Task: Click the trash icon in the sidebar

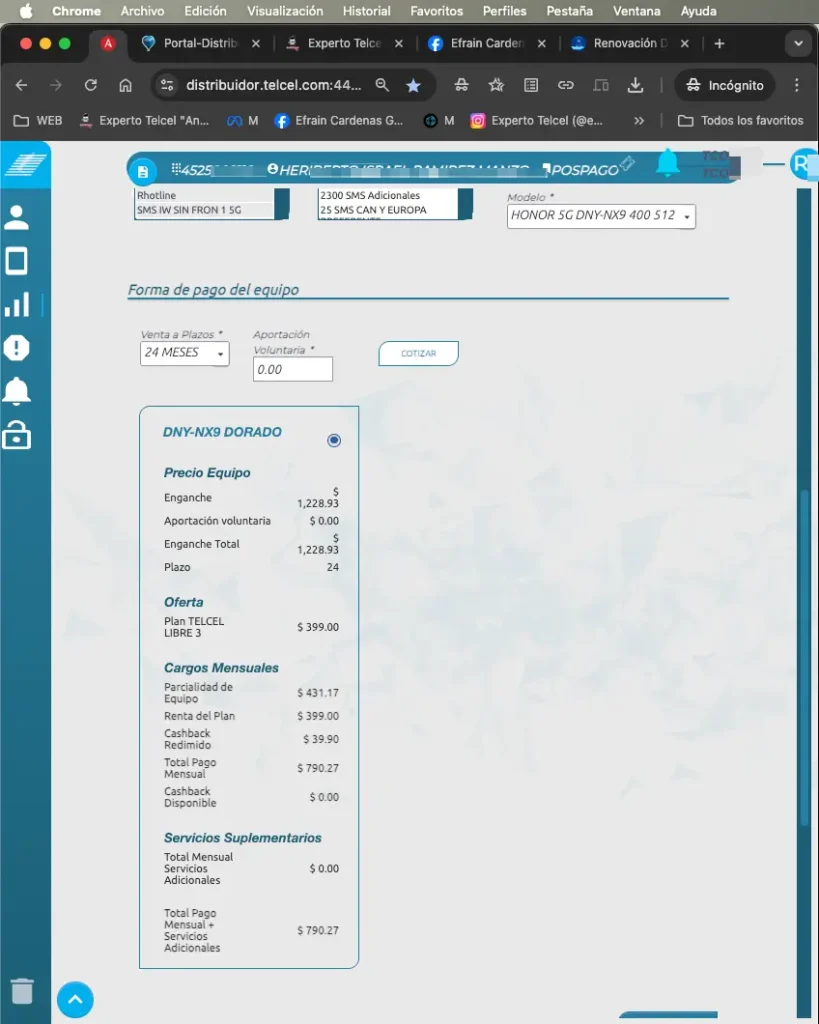Action: tap(22, 991)
